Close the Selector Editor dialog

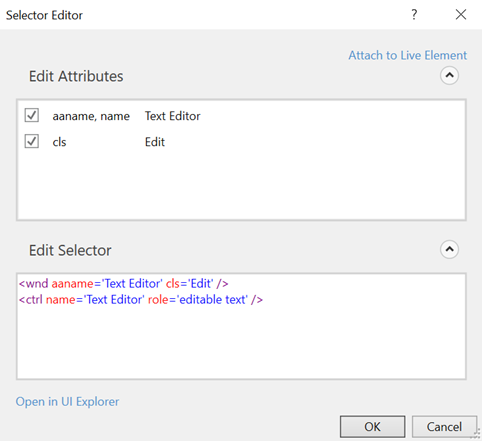pos(461,15)
